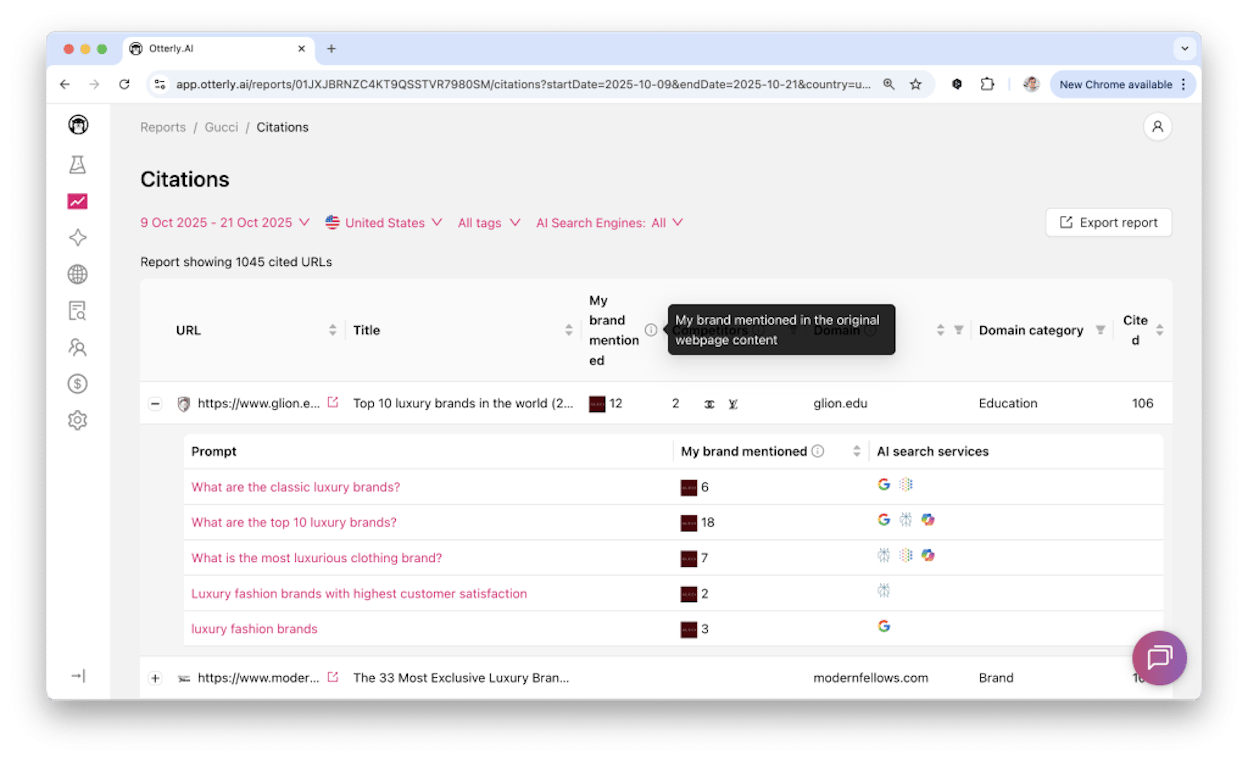Open modernfellows URL external link icon
Screen dimensions: 1248x761
coord(333,677)
